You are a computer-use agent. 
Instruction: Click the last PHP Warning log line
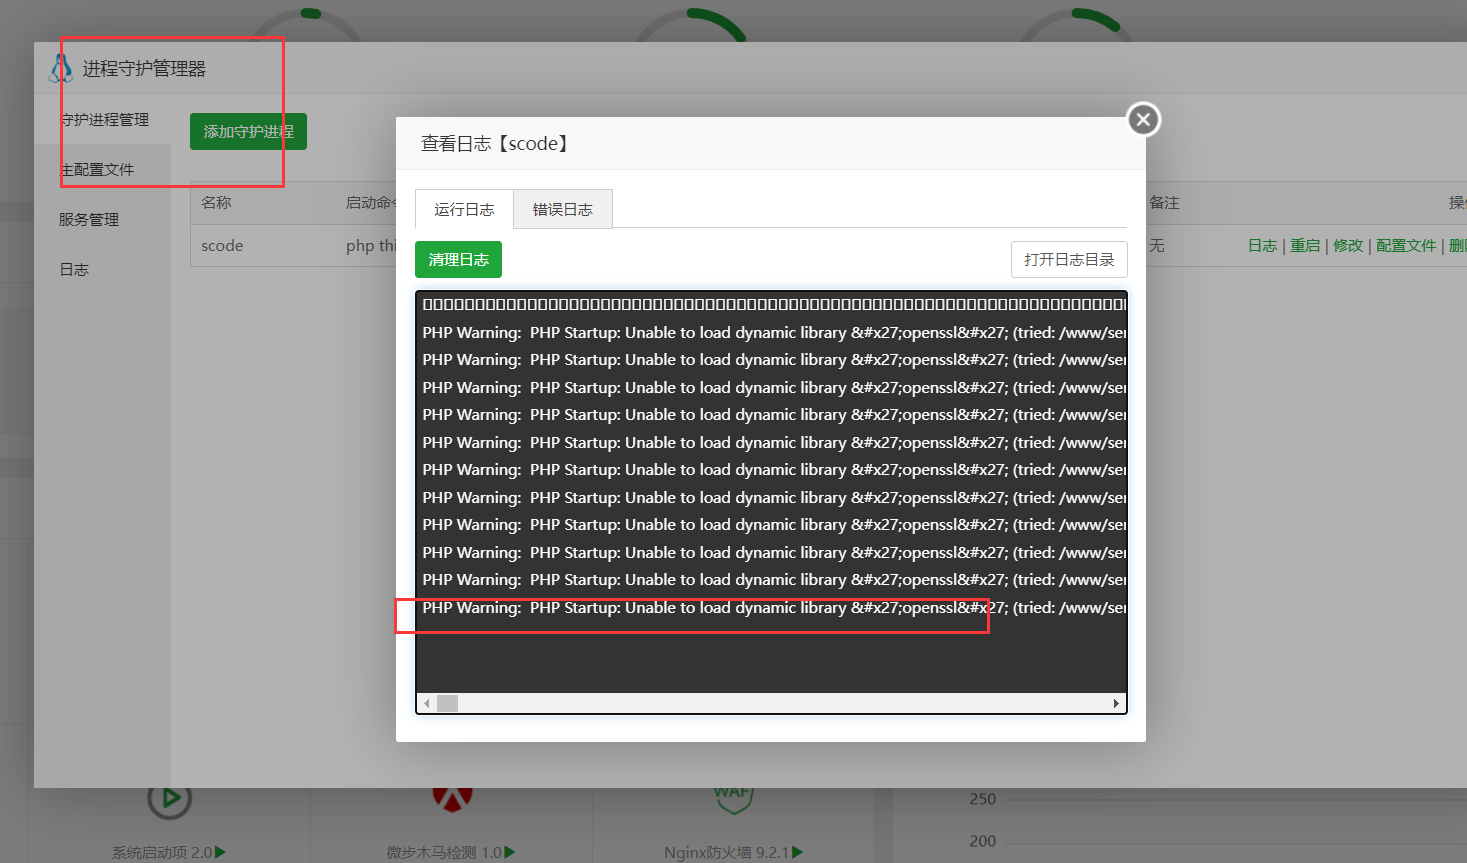click(773, 607)
